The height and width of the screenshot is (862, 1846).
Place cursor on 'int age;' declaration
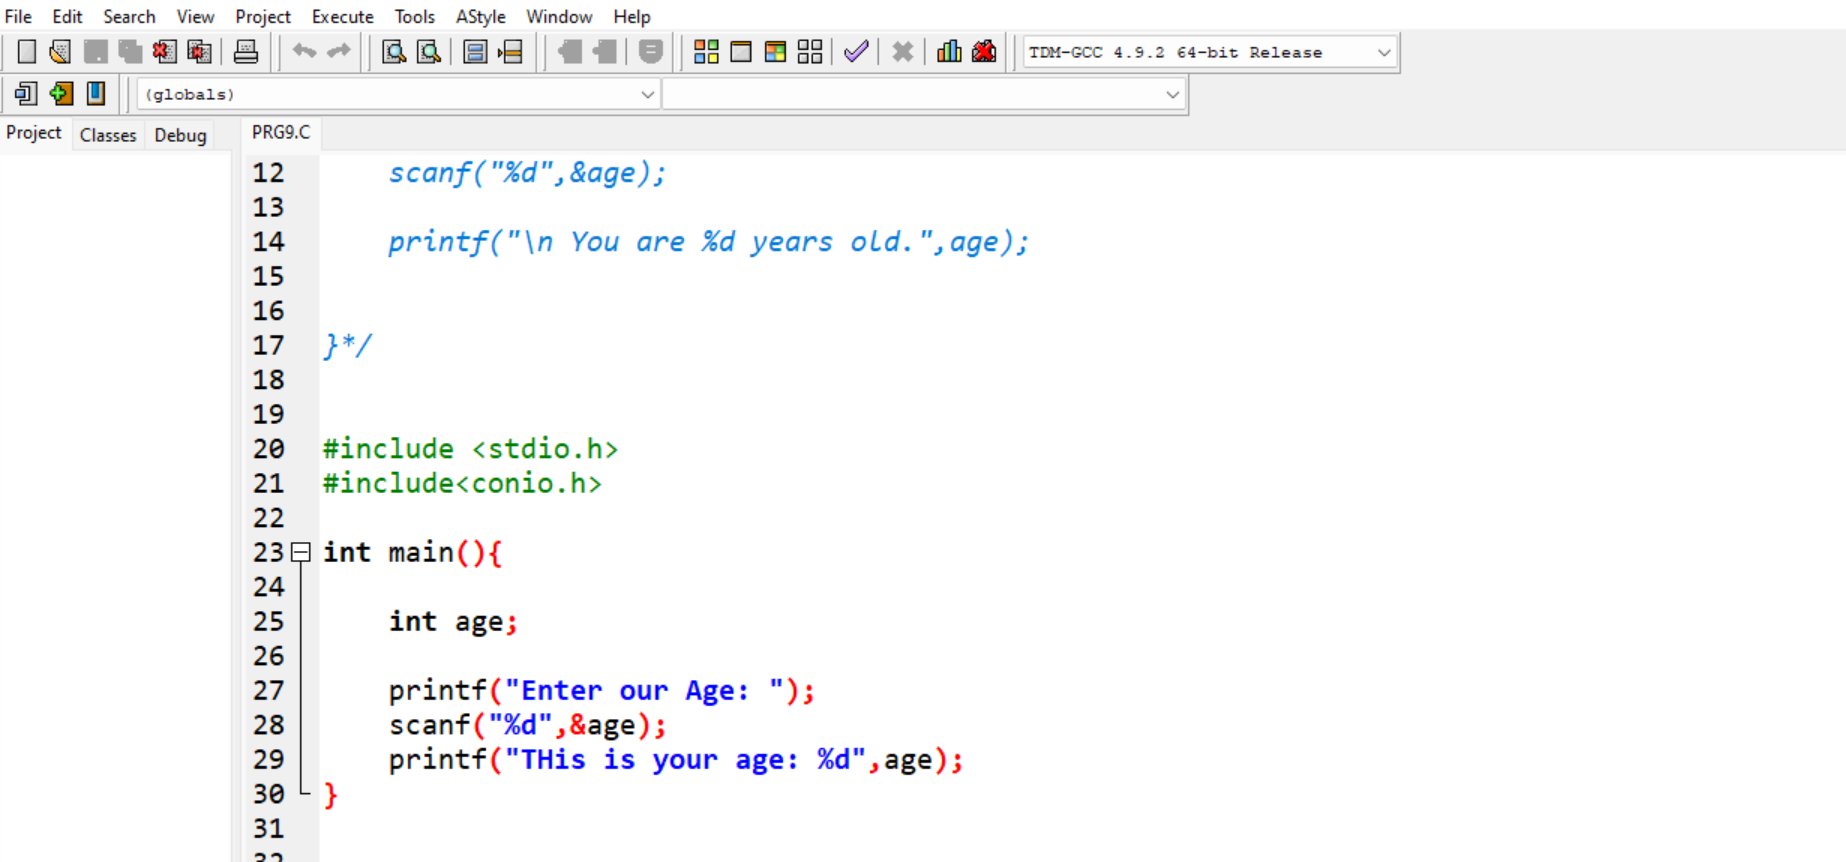[x=453, y=622]
